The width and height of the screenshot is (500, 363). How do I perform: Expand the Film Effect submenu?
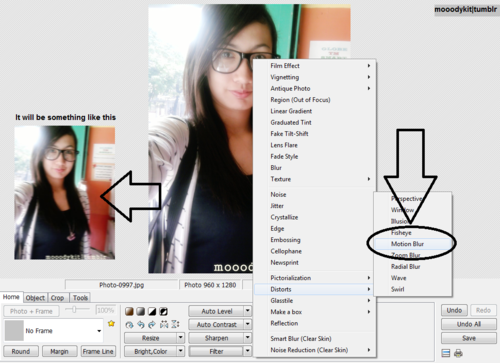[314, 66]
